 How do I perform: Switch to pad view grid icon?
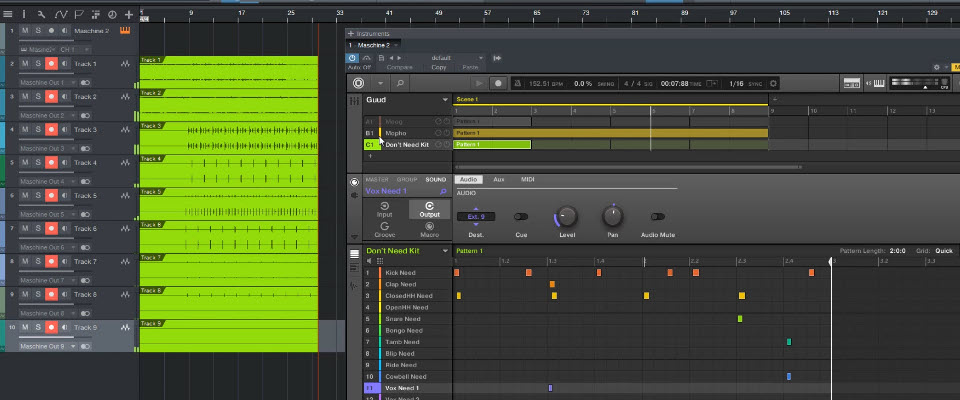point(380,261)
